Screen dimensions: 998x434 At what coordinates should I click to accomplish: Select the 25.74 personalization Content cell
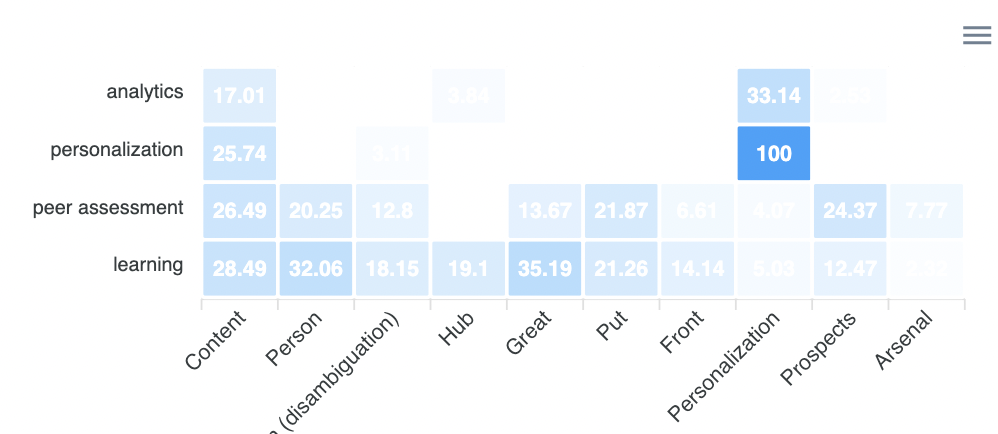(239, 153)
